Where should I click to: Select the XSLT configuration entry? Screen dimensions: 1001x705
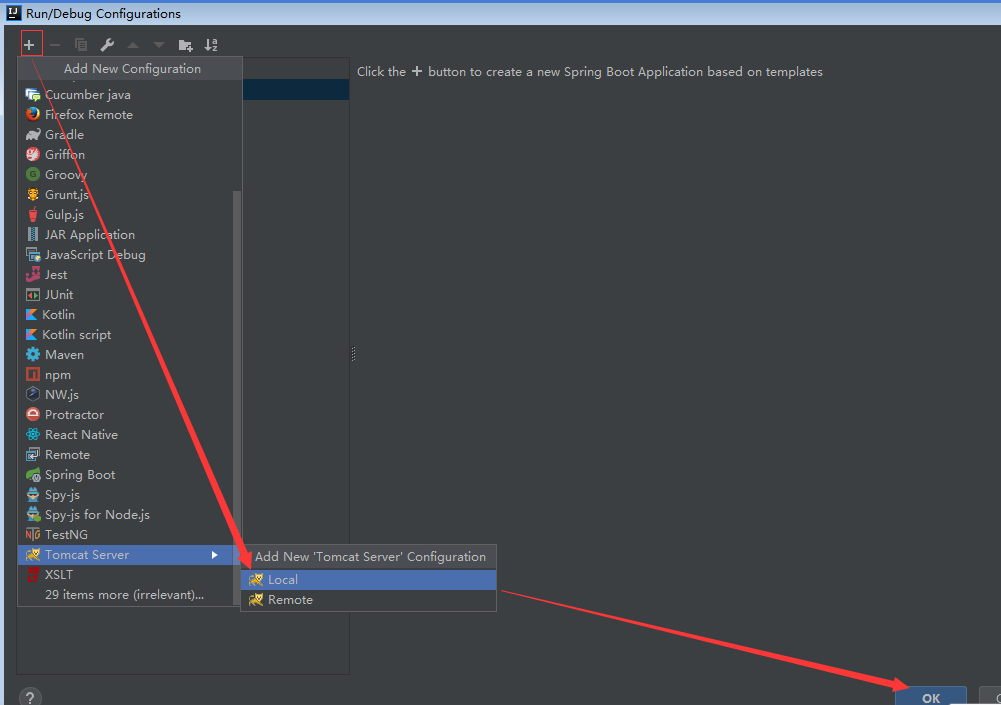[x=126, y=575]
